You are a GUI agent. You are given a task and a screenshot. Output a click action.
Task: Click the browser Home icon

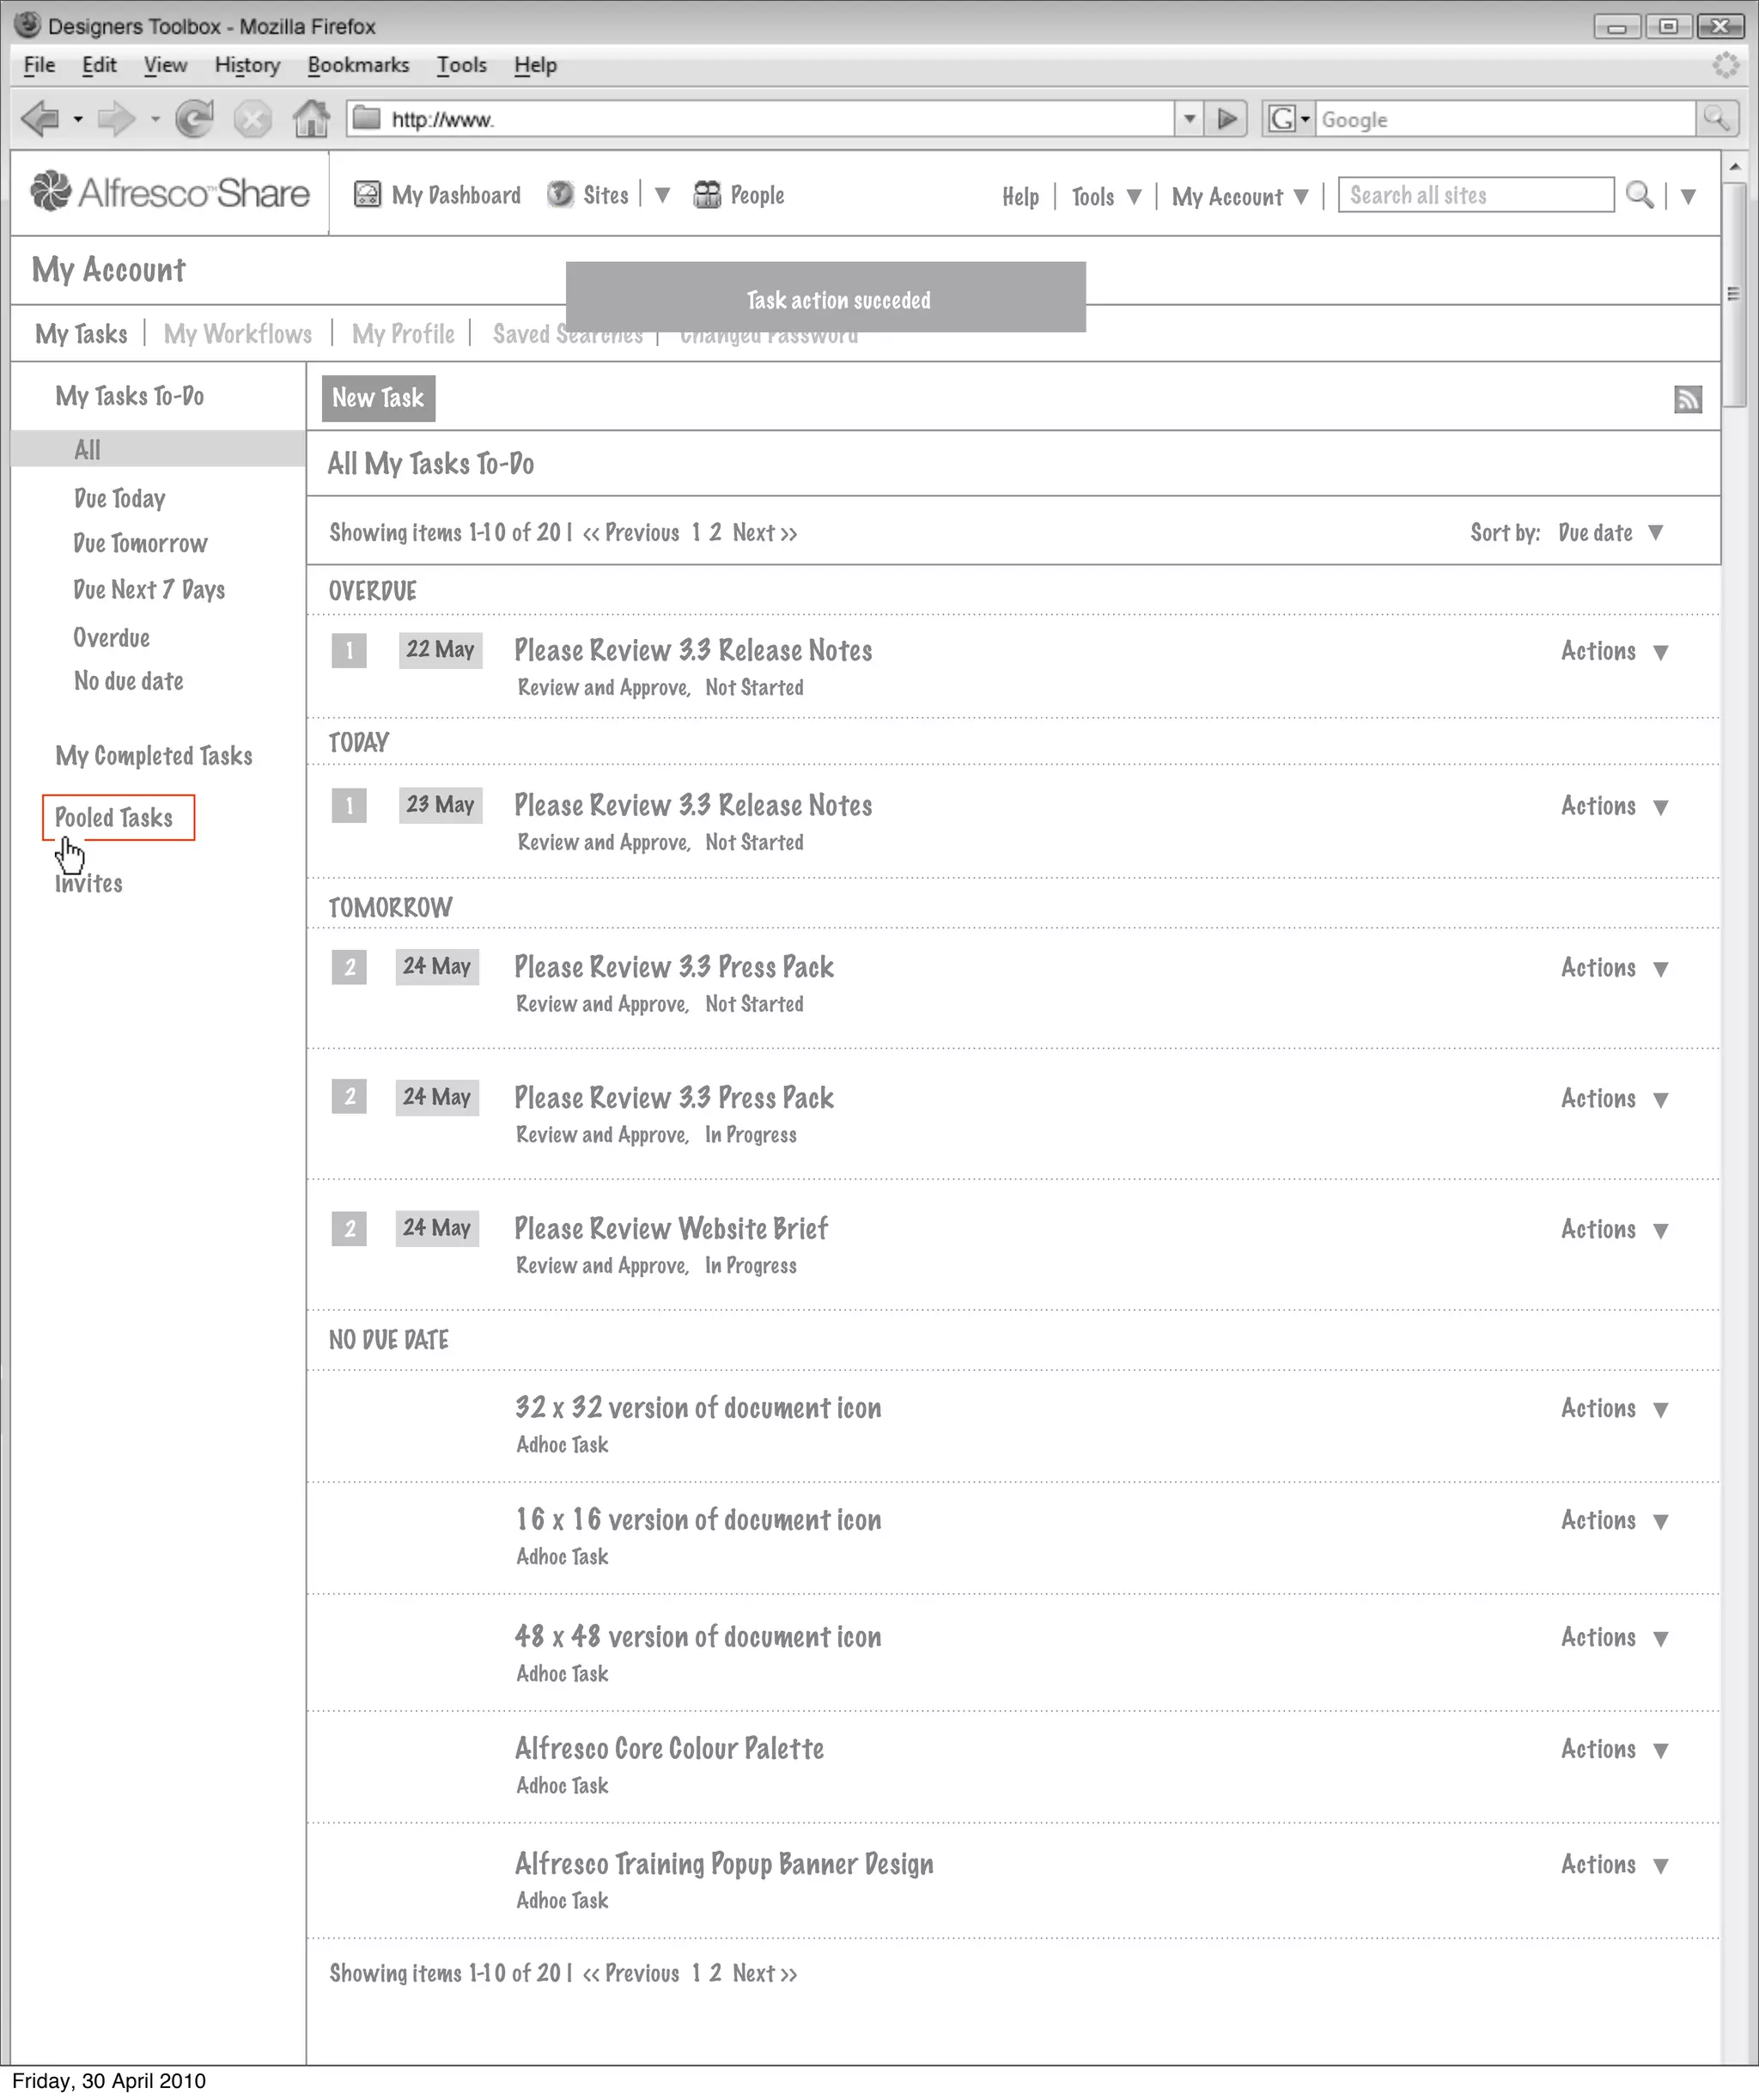pos(311,119)
